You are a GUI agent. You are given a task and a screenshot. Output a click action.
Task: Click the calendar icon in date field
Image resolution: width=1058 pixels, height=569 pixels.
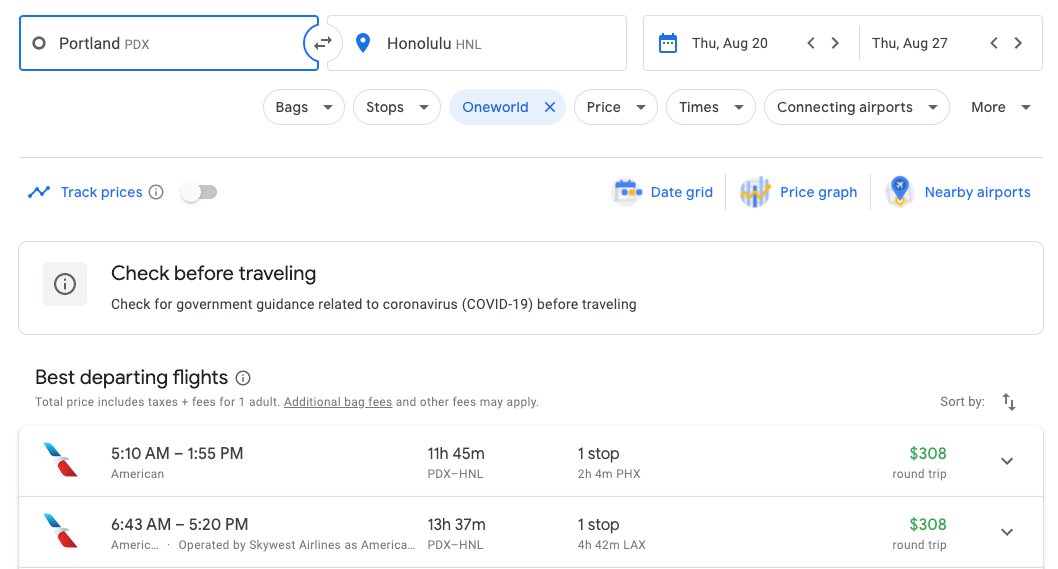click(668, 43)
